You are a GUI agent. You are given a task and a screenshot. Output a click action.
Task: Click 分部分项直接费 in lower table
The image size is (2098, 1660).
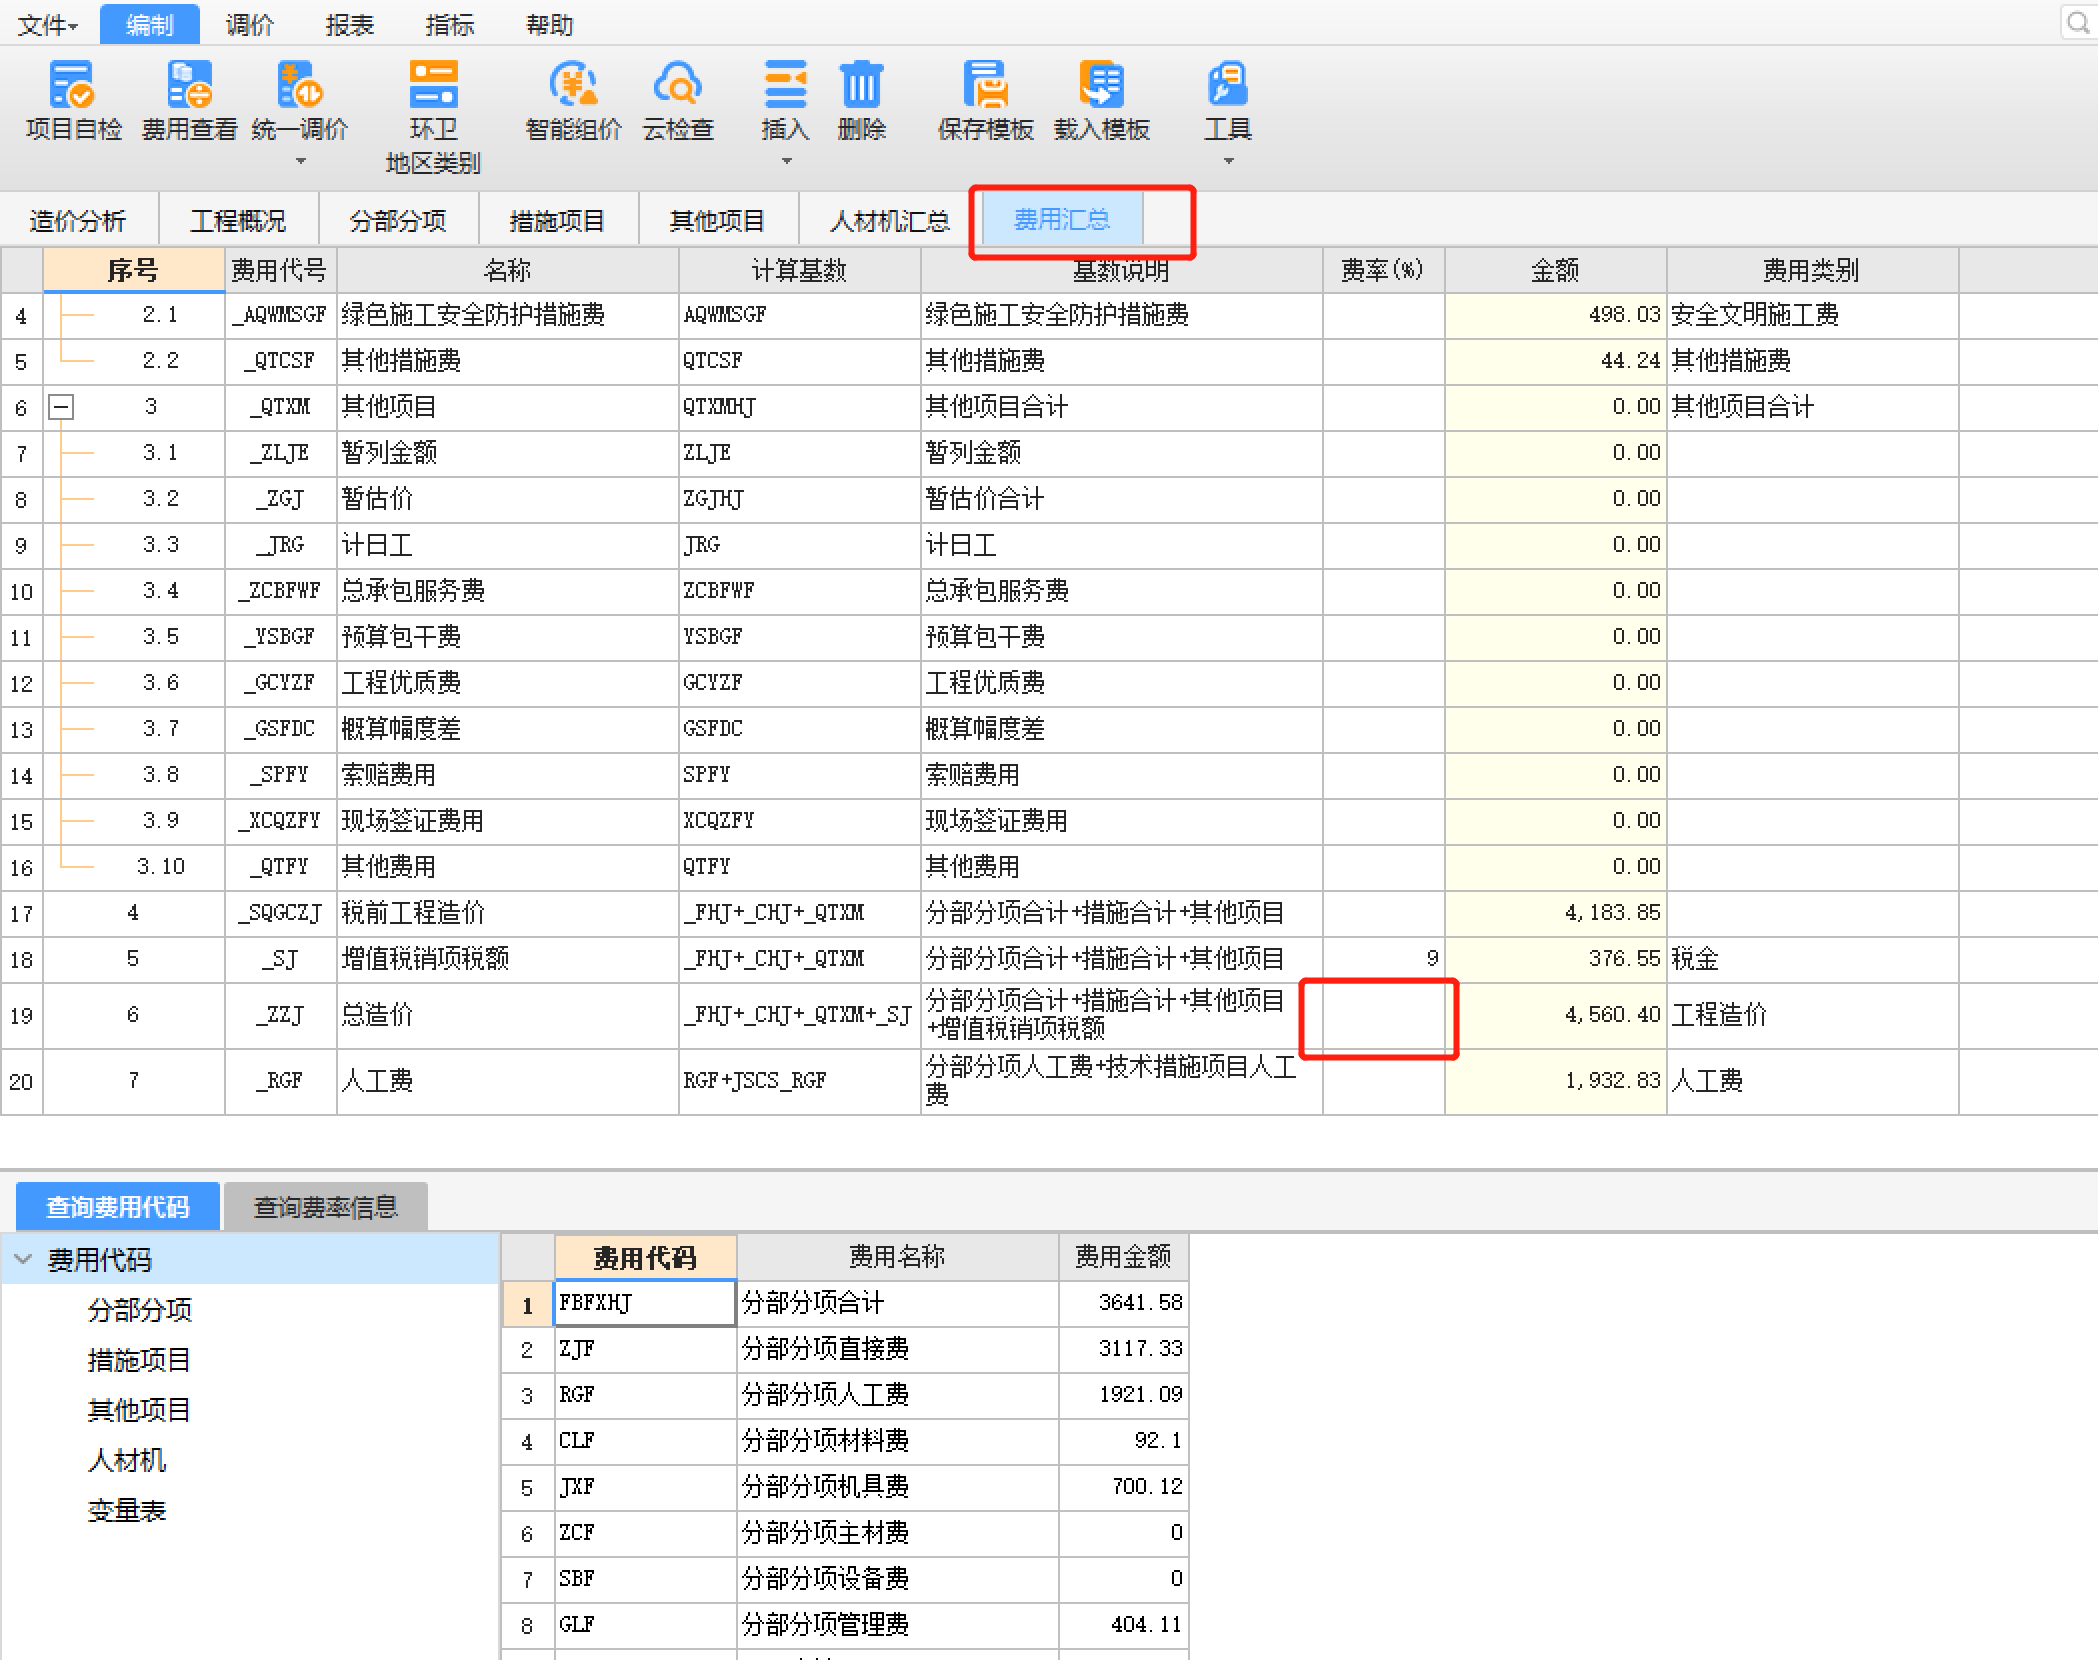tap(897, 1349)
